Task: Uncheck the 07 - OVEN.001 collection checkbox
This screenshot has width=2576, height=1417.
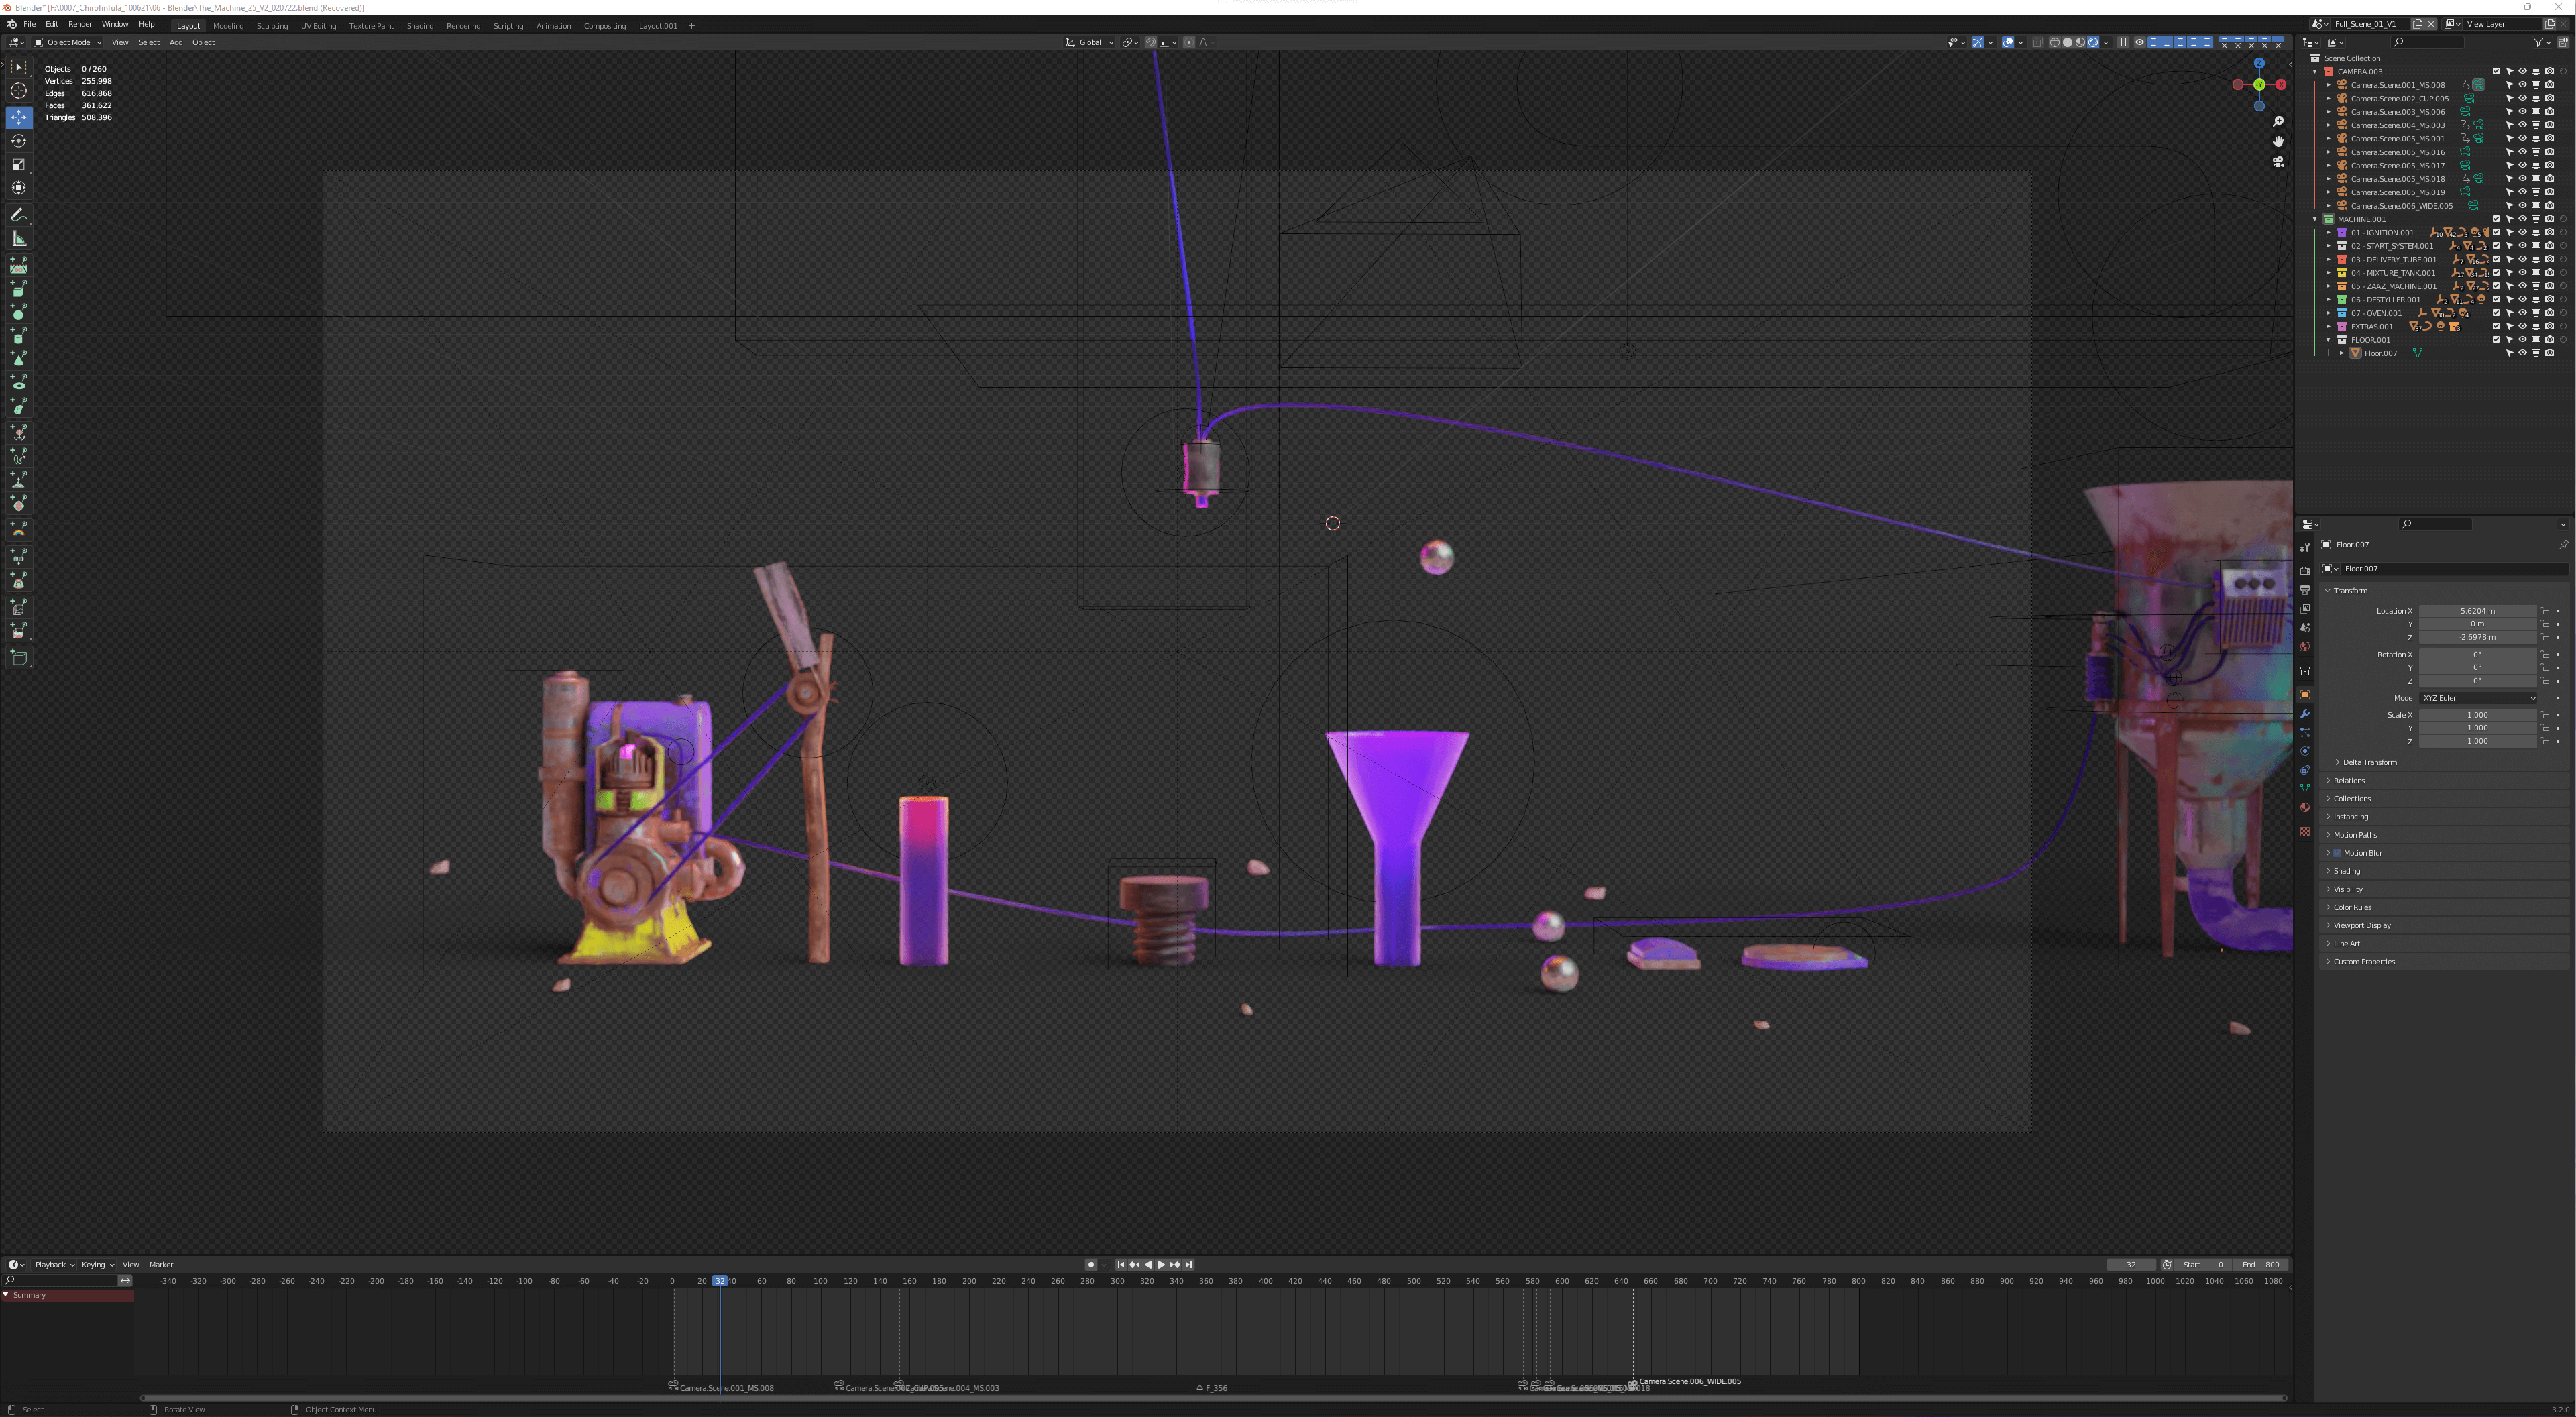Action: [x=2496, y=313]
